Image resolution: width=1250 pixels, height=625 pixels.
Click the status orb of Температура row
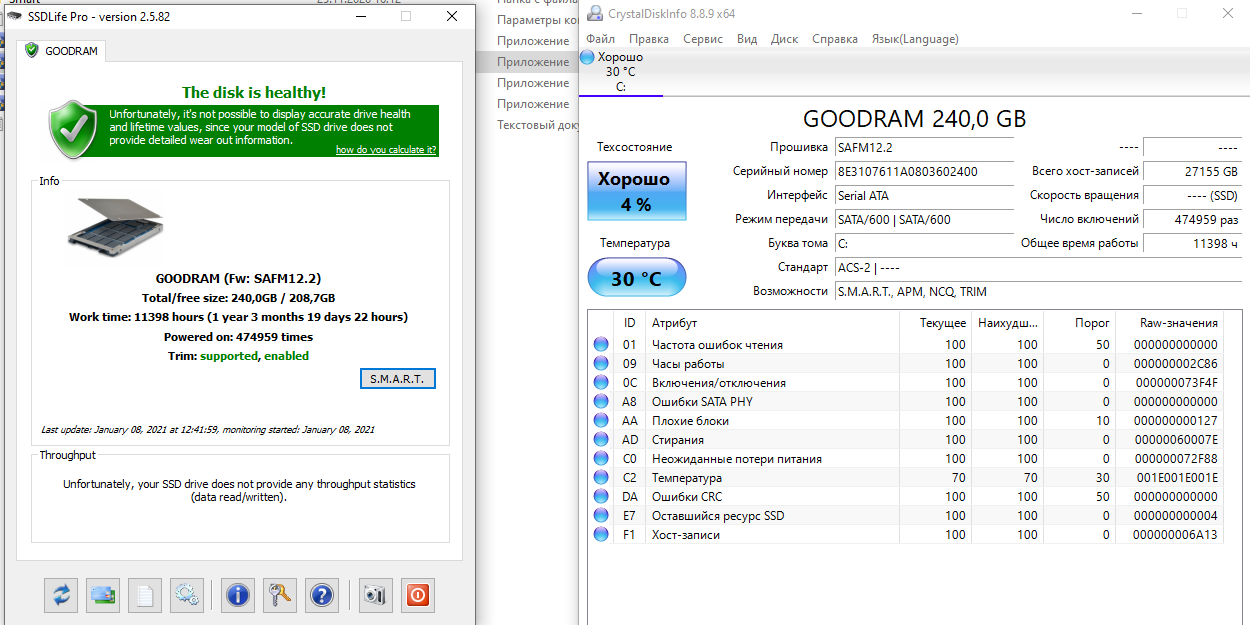tap(601, 478)
